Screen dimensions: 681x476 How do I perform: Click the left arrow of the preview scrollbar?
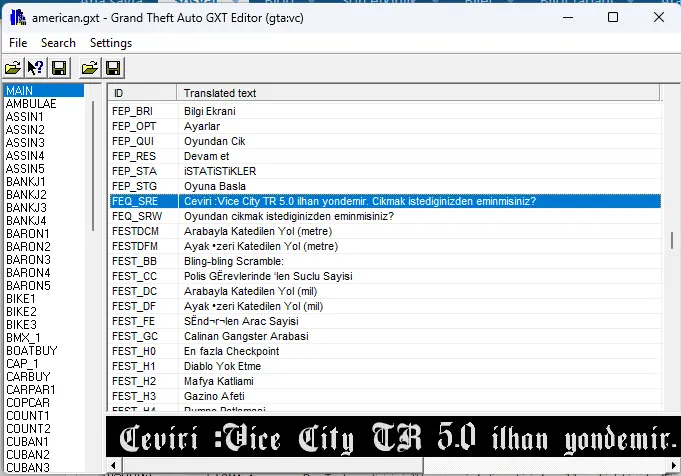(113, 465)
